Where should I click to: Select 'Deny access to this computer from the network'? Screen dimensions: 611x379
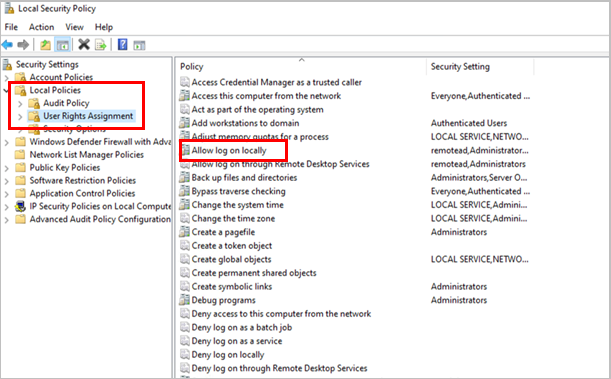[281, 314]
